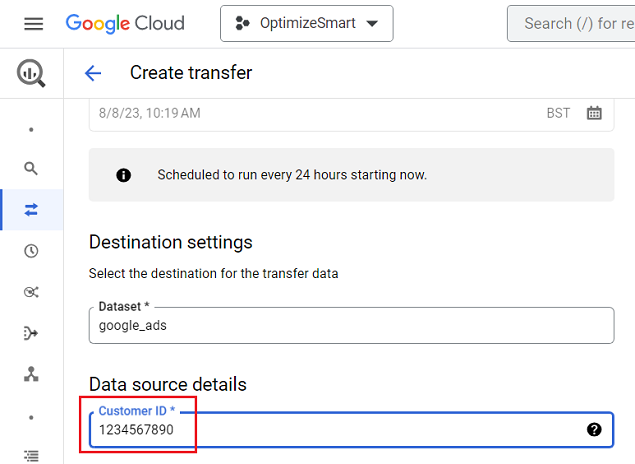Open SQL workspace search sidebar icon
635x464 pixels.
31,168
